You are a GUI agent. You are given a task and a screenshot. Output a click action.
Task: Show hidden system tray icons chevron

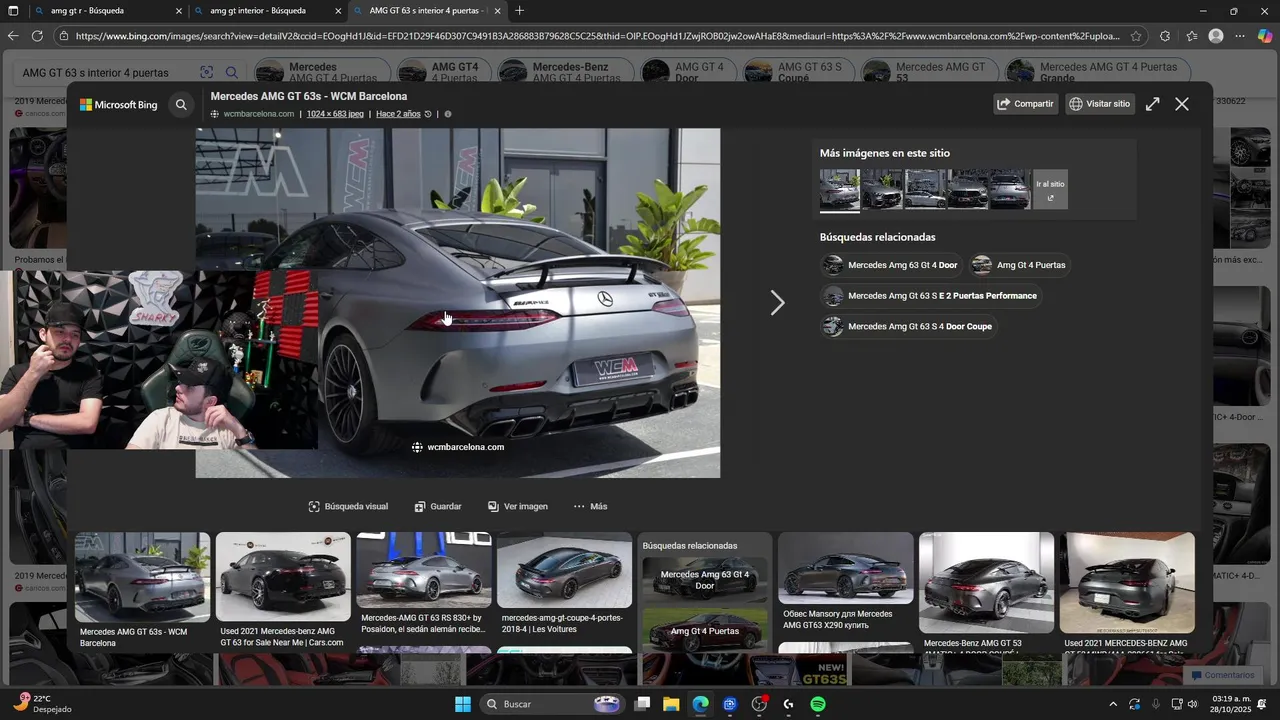(1113, 704)
